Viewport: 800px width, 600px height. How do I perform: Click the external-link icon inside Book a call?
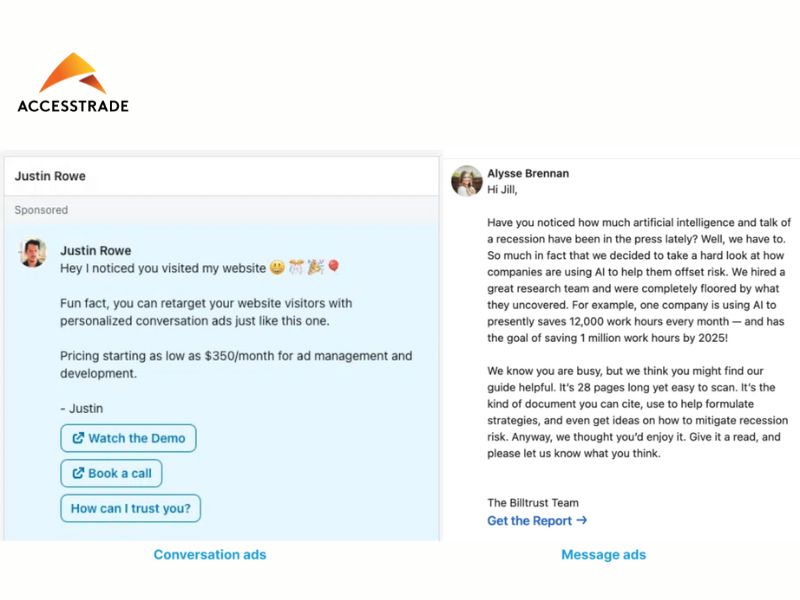(x=78, y=473)
